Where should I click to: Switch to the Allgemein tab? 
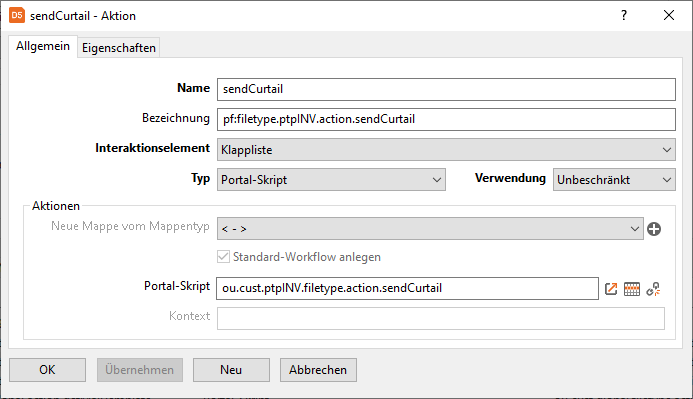[43, 46]
